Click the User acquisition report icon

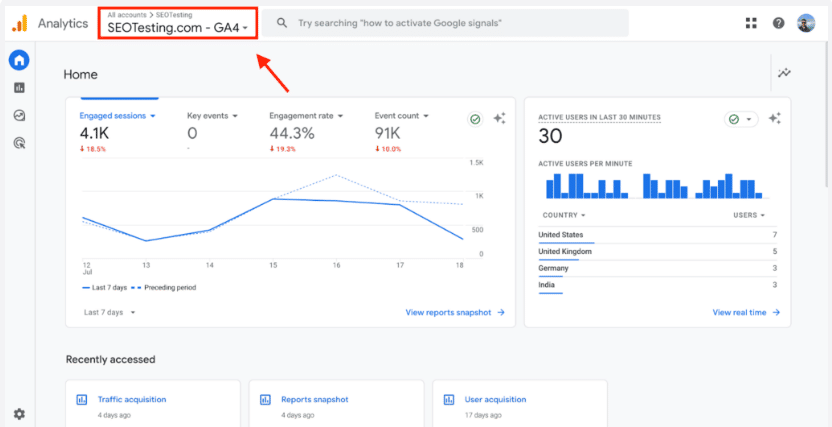click(449, 399)
